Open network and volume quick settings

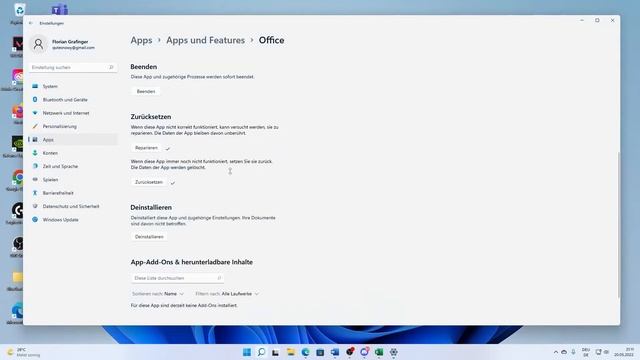click(x=602, y=352)
